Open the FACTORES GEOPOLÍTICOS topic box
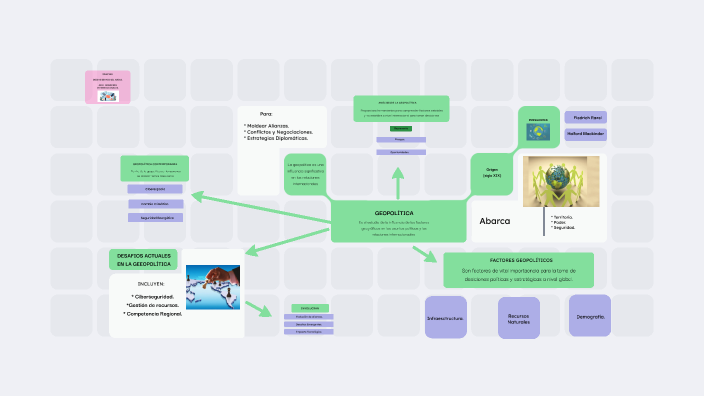Viewport: 704px width, 396px height. tap(519, 270)
